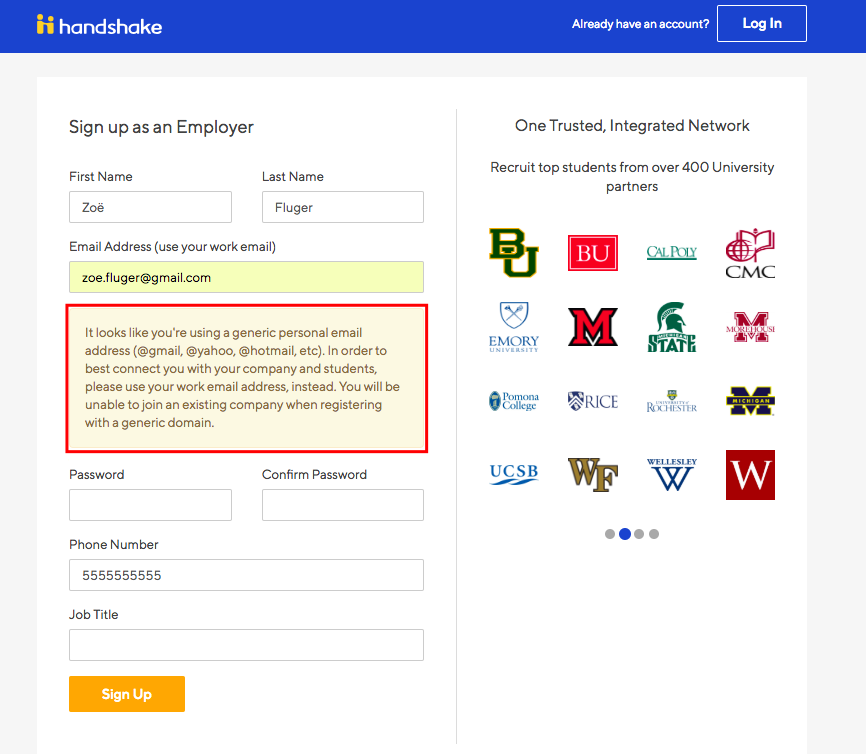Click the Email Address input field
Screen dimensions: 866x754
coord(246,277)
